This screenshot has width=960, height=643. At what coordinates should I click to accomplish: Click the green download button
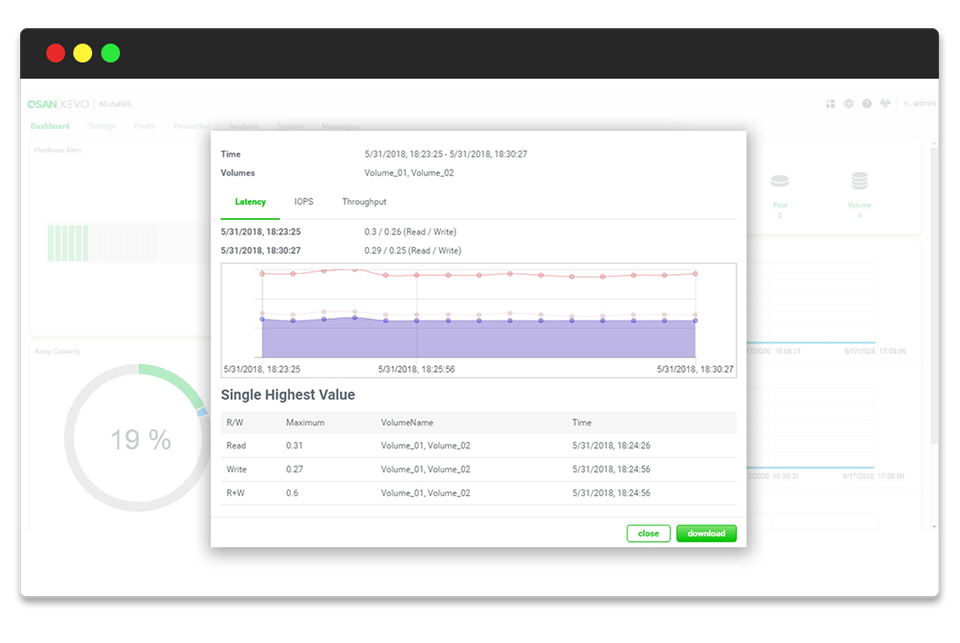707,533
